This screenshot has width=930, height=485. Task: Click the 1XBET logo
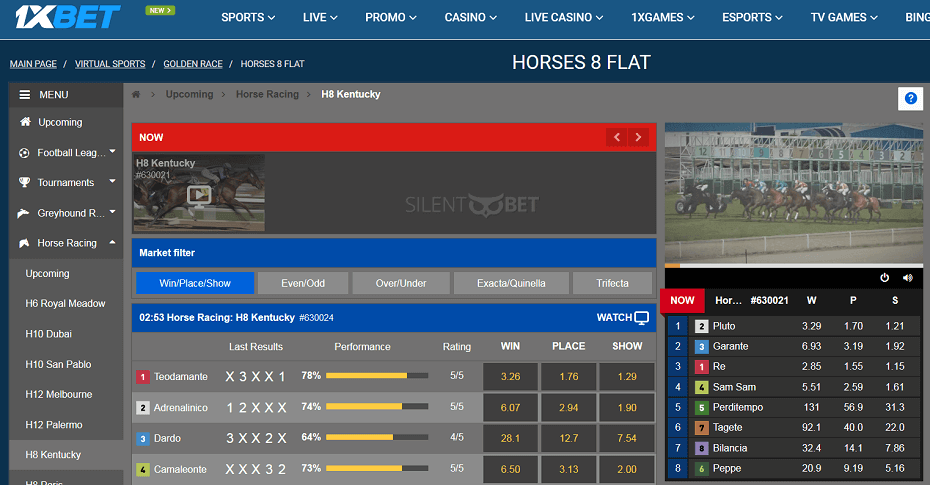click(x=68, y=17)
